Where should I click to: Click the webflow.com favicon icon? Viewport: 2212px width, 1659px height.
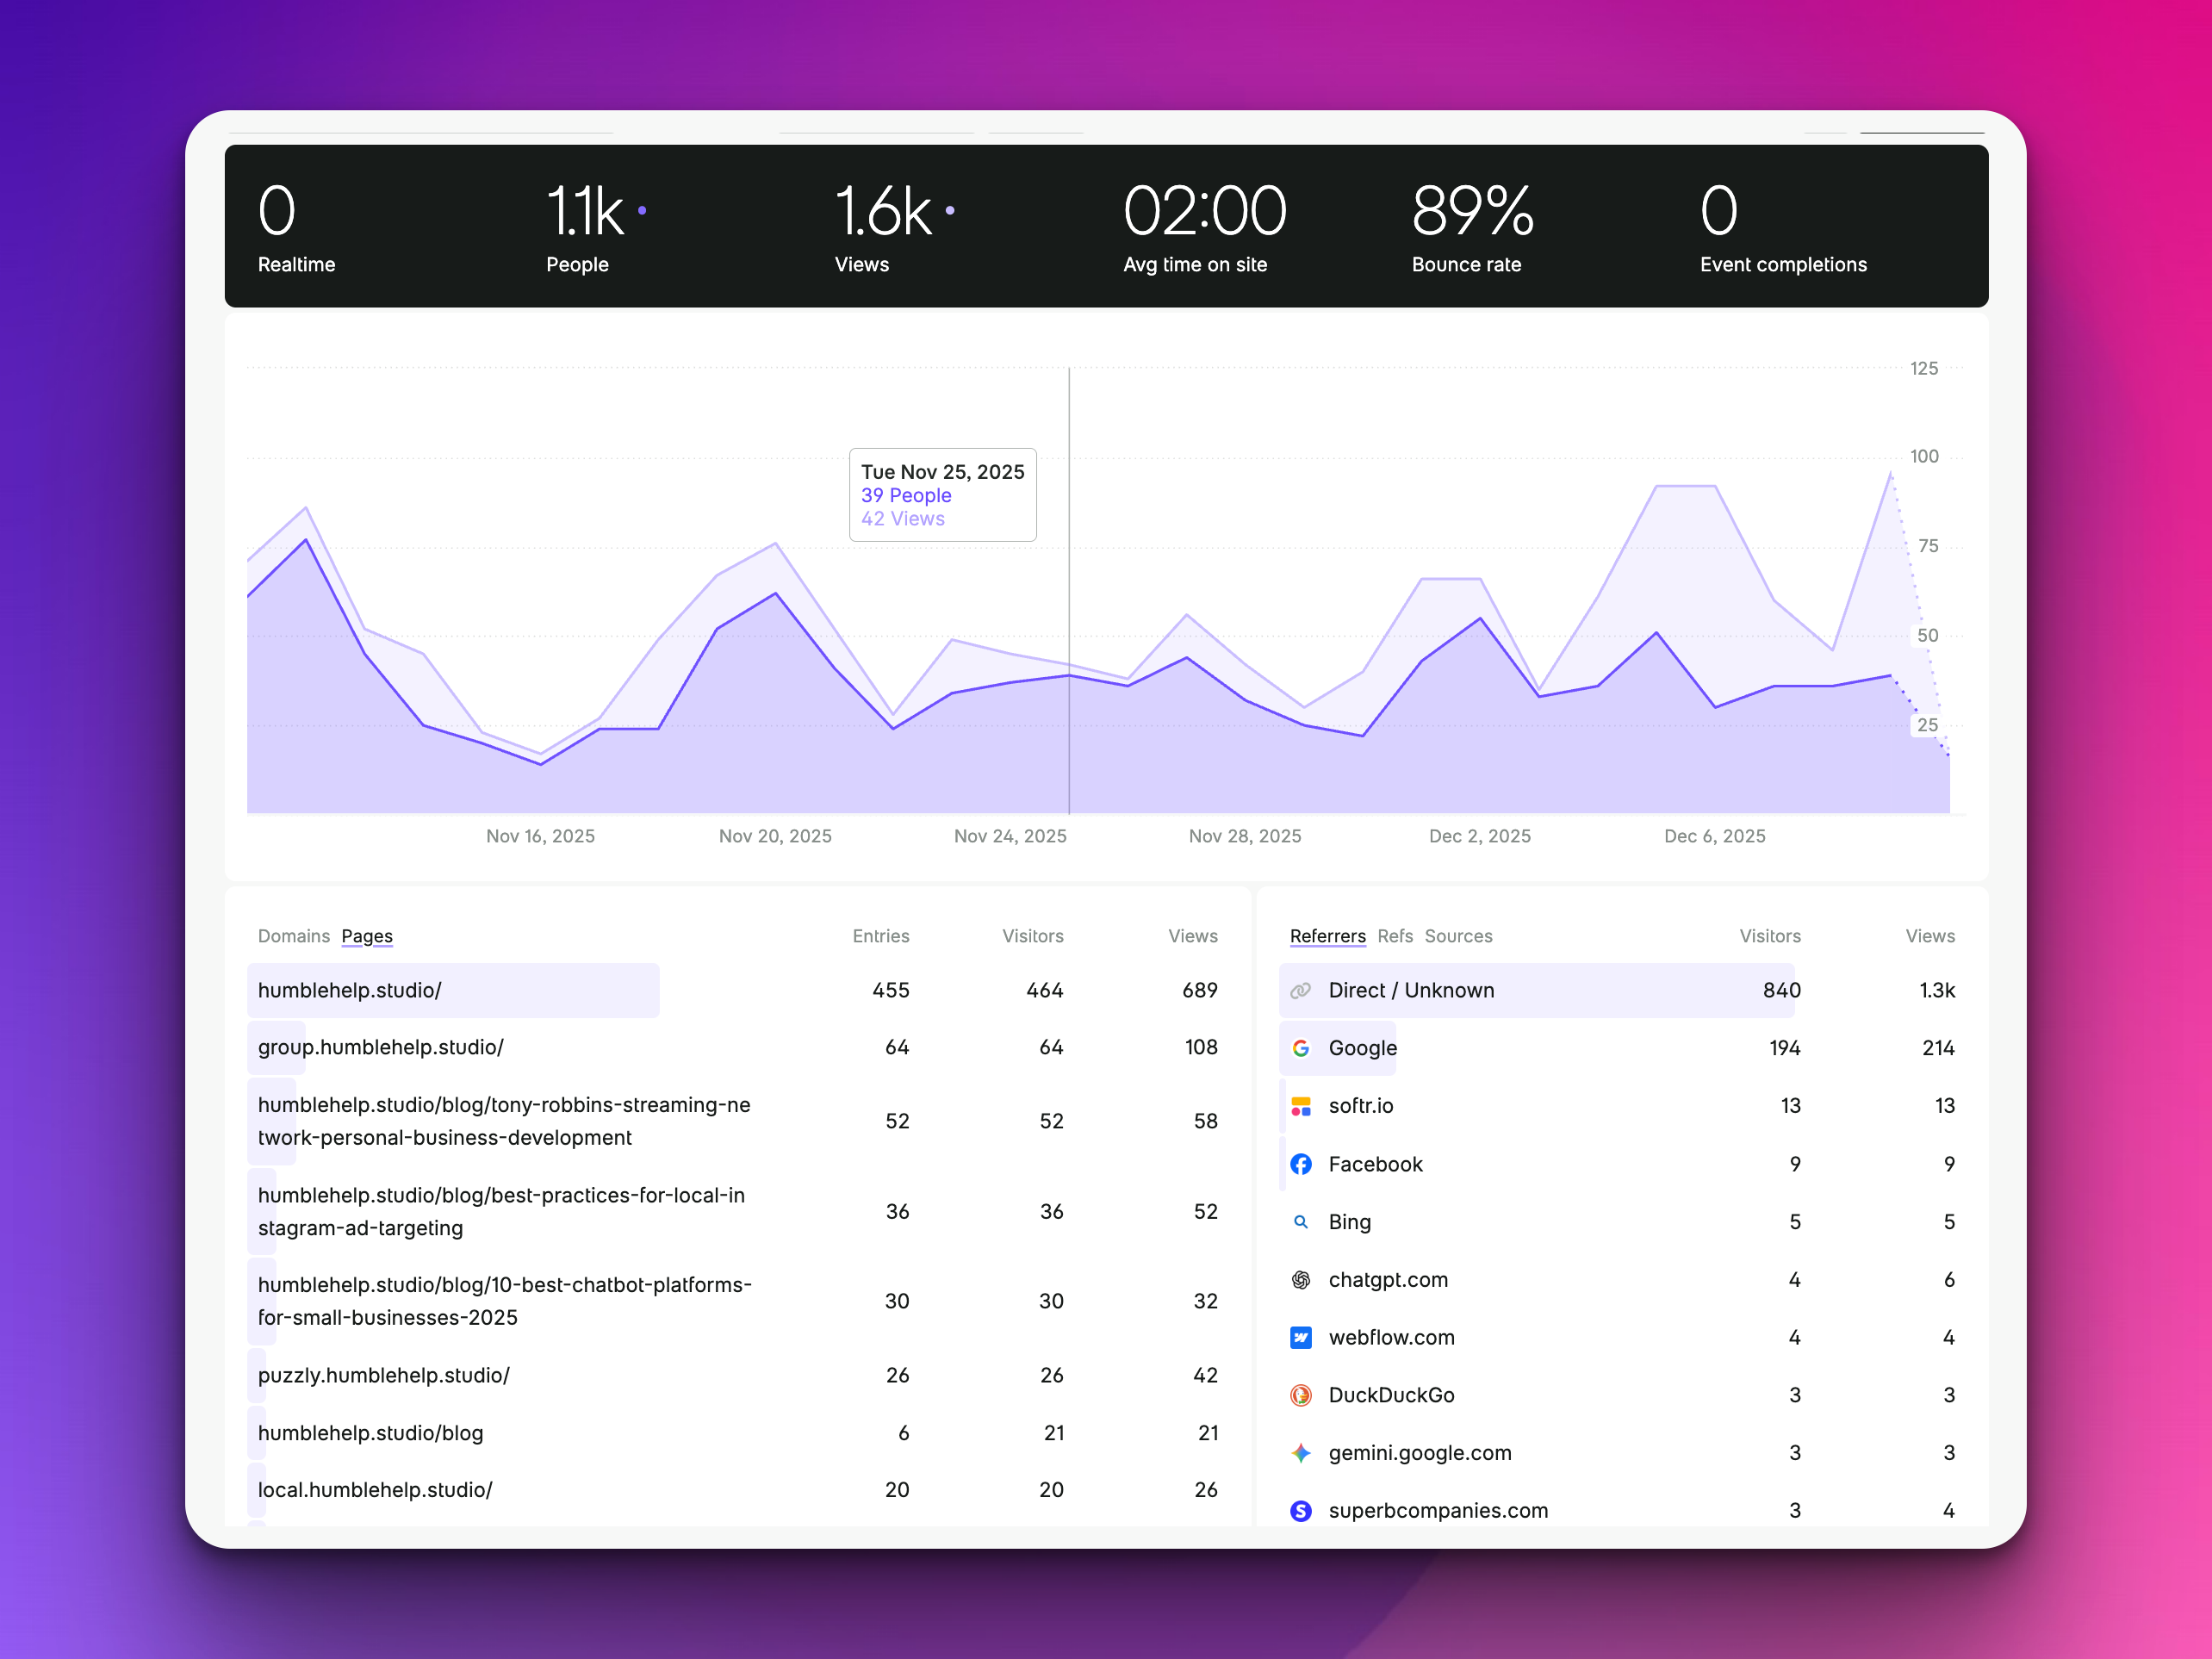click(1300, 1338)
